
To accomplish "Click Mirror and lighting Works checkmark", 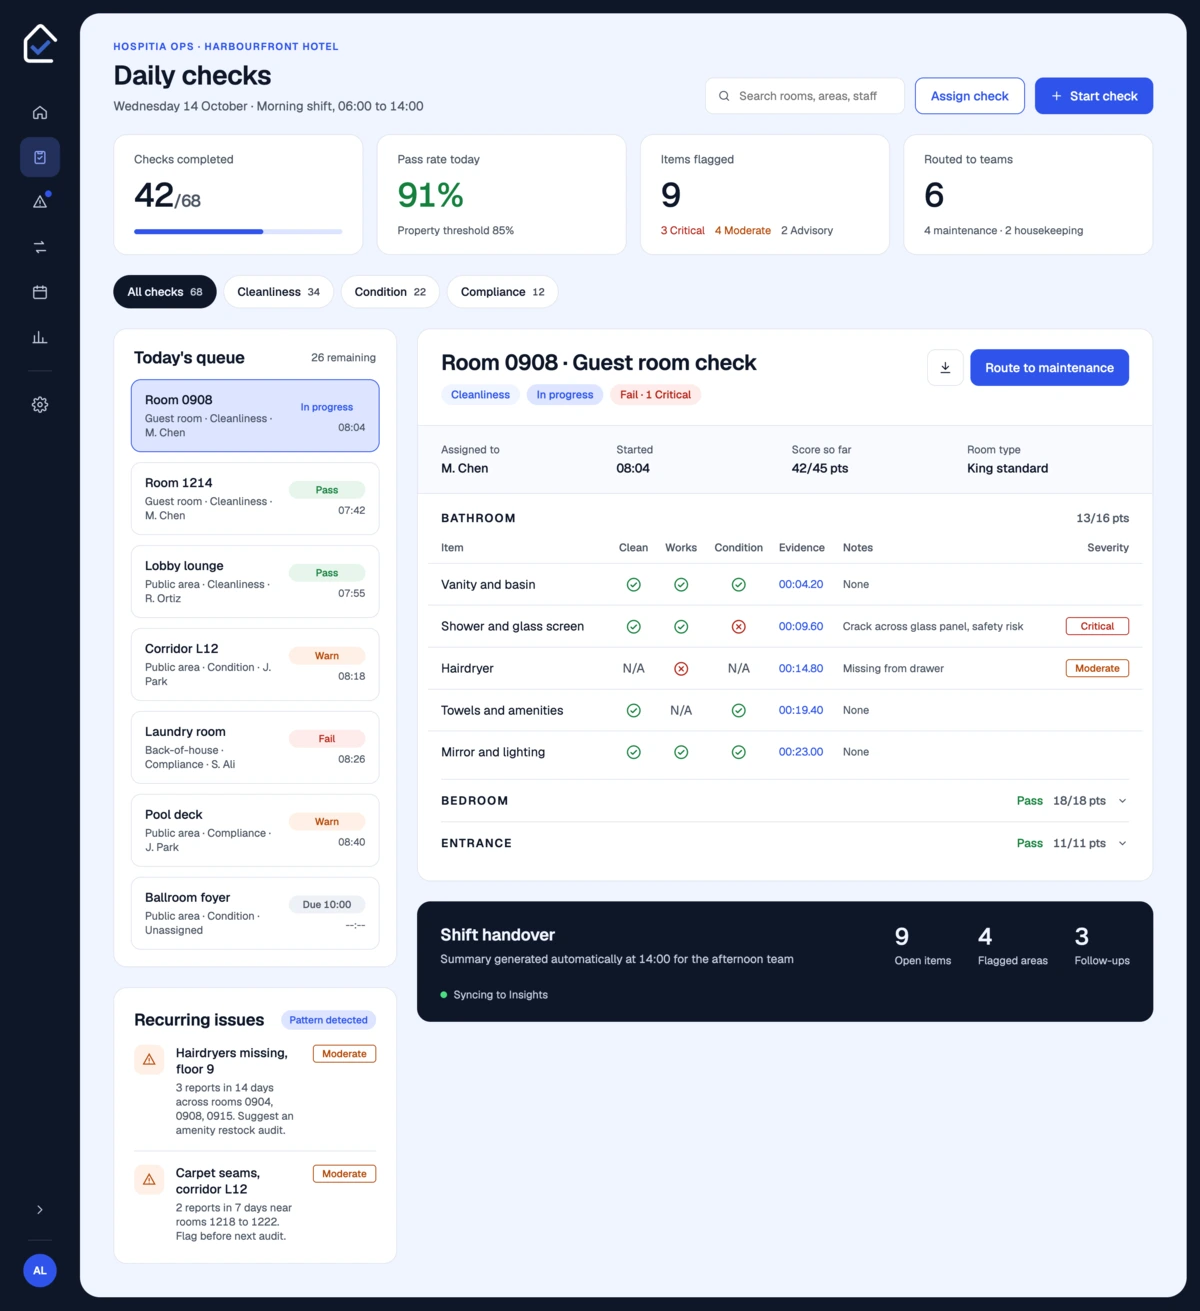I will (681, 752).
